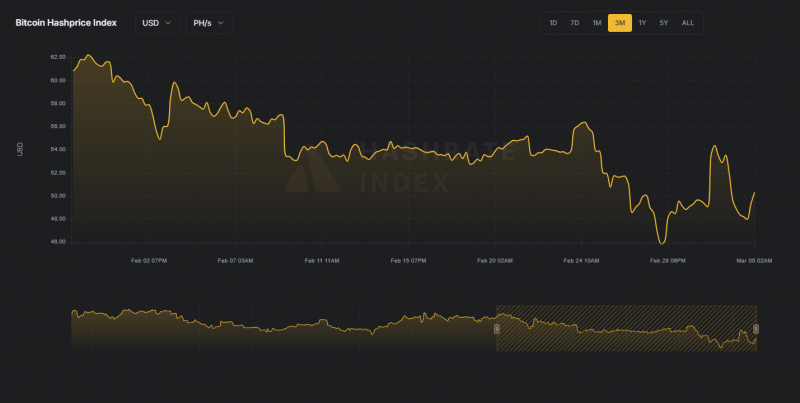This screenshot has height=403, width=800.
Task: Open the USD currency dropdown
Action: coord(157,23)
